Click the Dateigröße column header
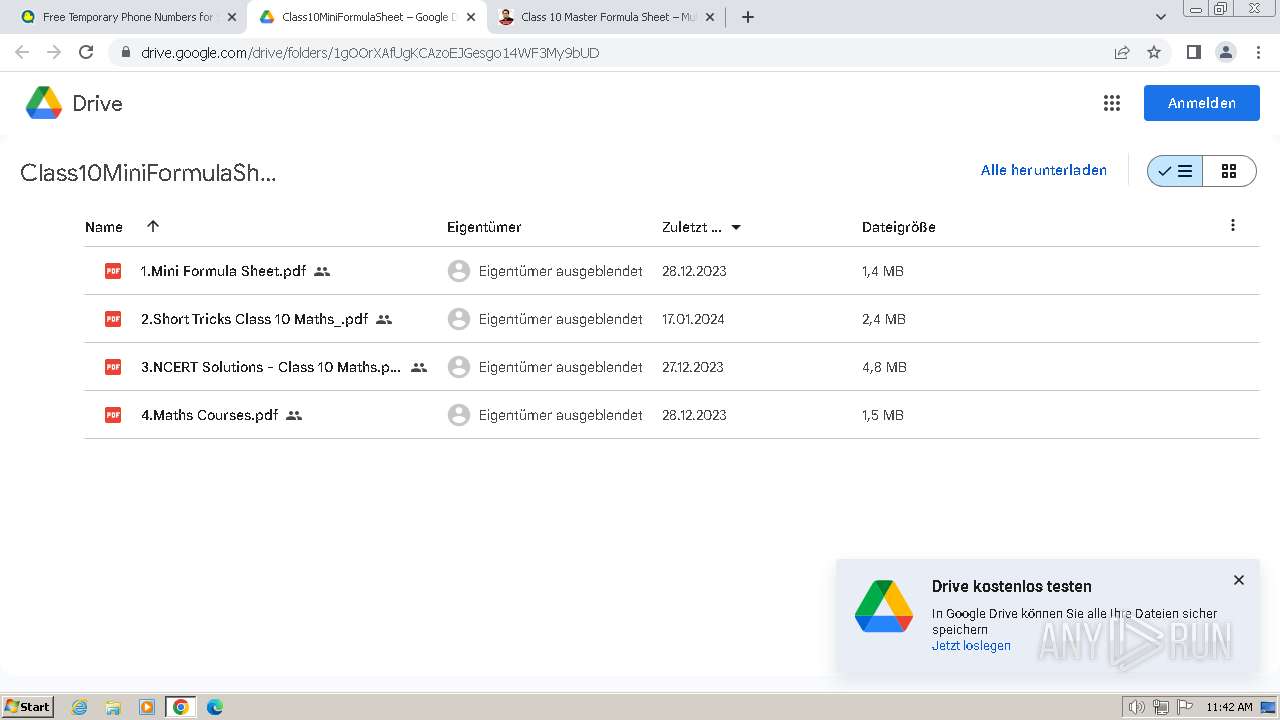1280x720 pixels. (899, 227)
